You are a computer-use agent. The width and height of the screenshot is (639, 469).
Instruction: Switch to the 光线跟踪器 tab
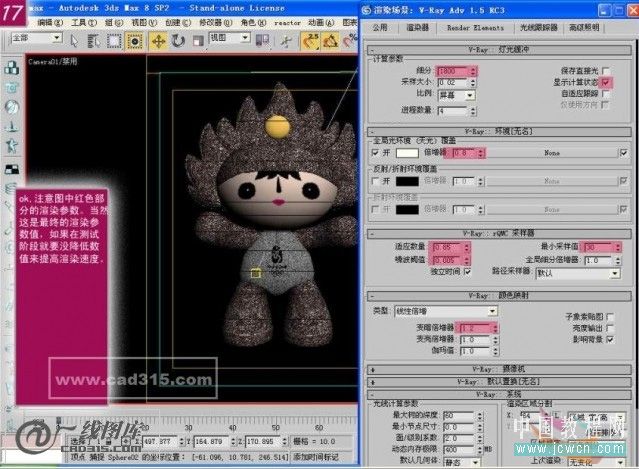(538, 27)
